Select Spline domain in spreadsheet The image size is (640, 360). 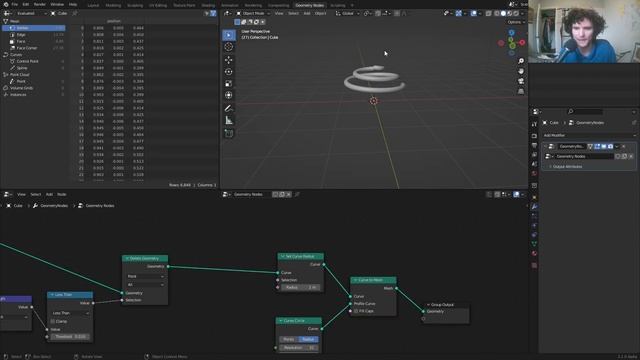click(x=34, y=68)
